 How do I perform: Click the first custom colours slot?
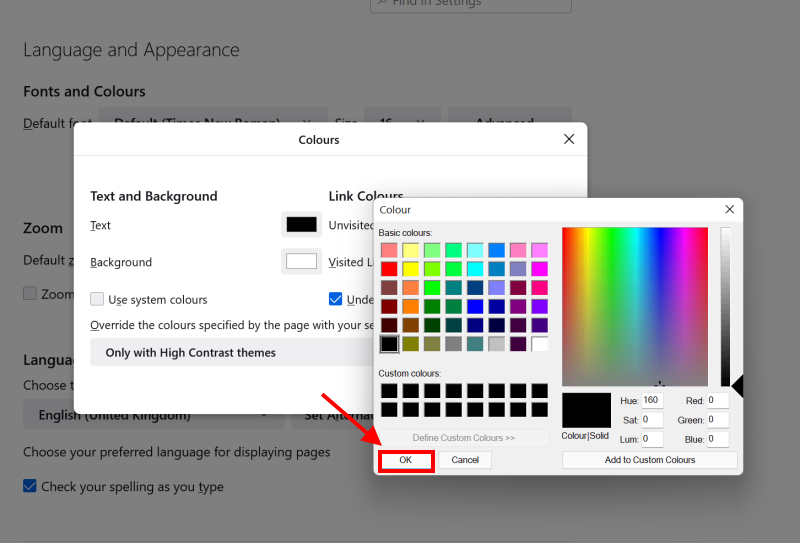pos(389,391)
